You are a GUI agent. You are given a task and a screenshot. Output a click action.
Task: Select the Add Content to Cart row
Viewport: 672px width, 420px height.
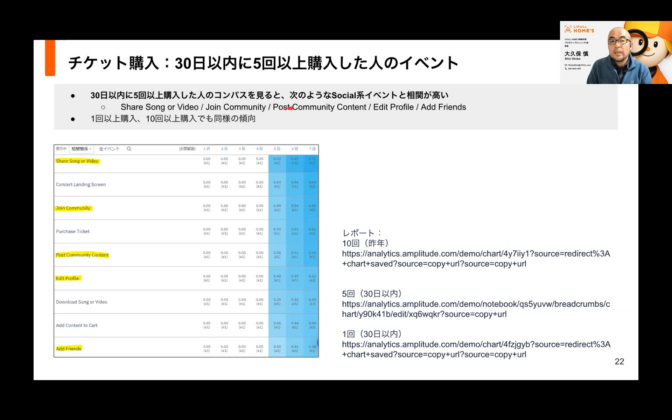click(78, 326)
